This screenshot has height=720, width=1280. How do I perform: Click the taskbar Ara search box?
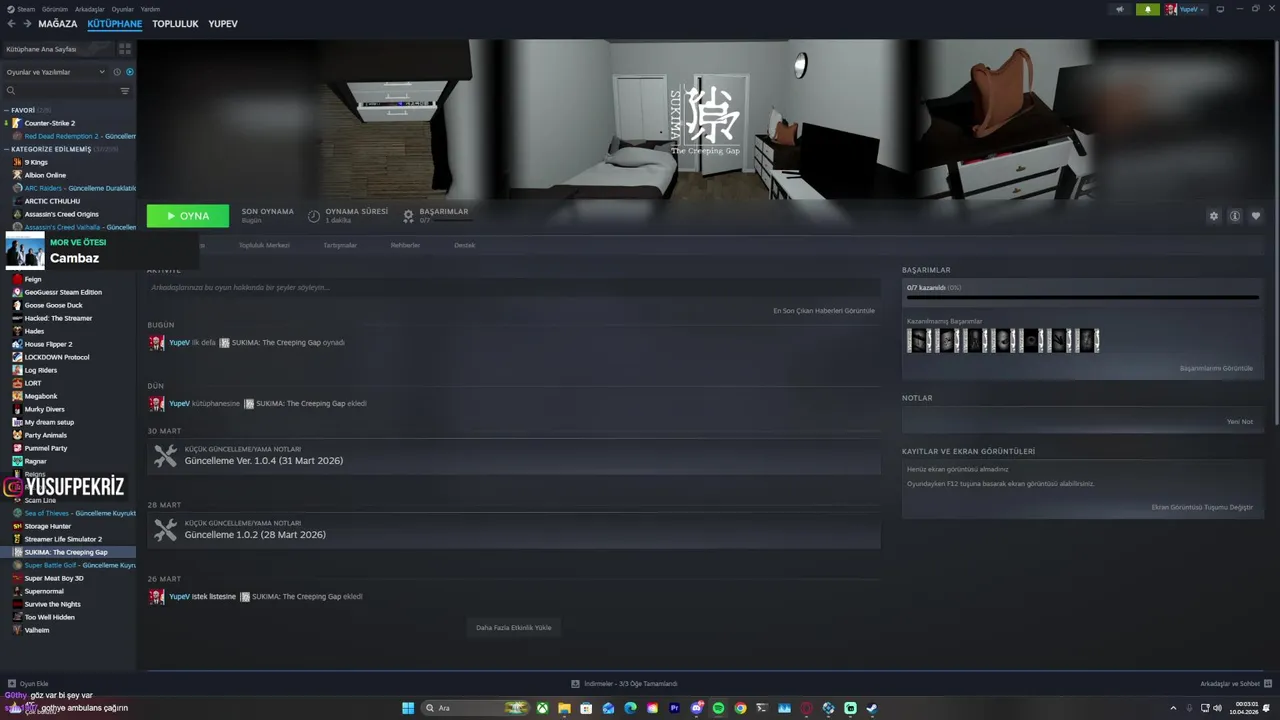click(x=477, y=708)
